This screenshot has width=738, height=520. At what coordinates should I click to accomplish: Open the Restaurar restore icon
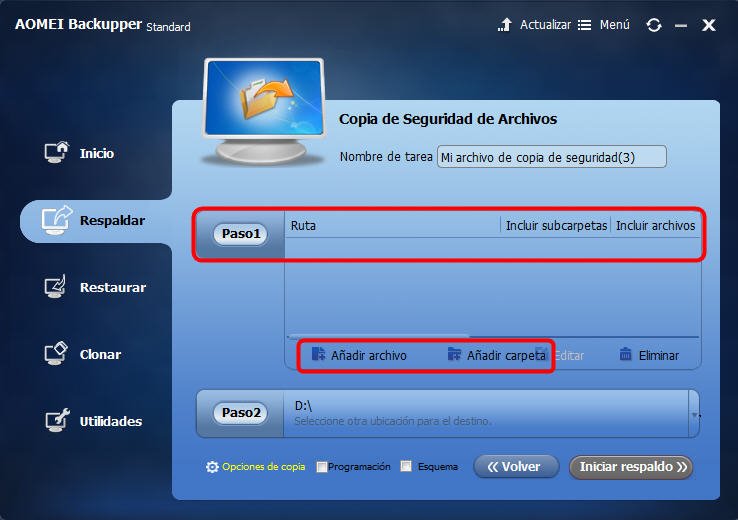click(56, 287)
